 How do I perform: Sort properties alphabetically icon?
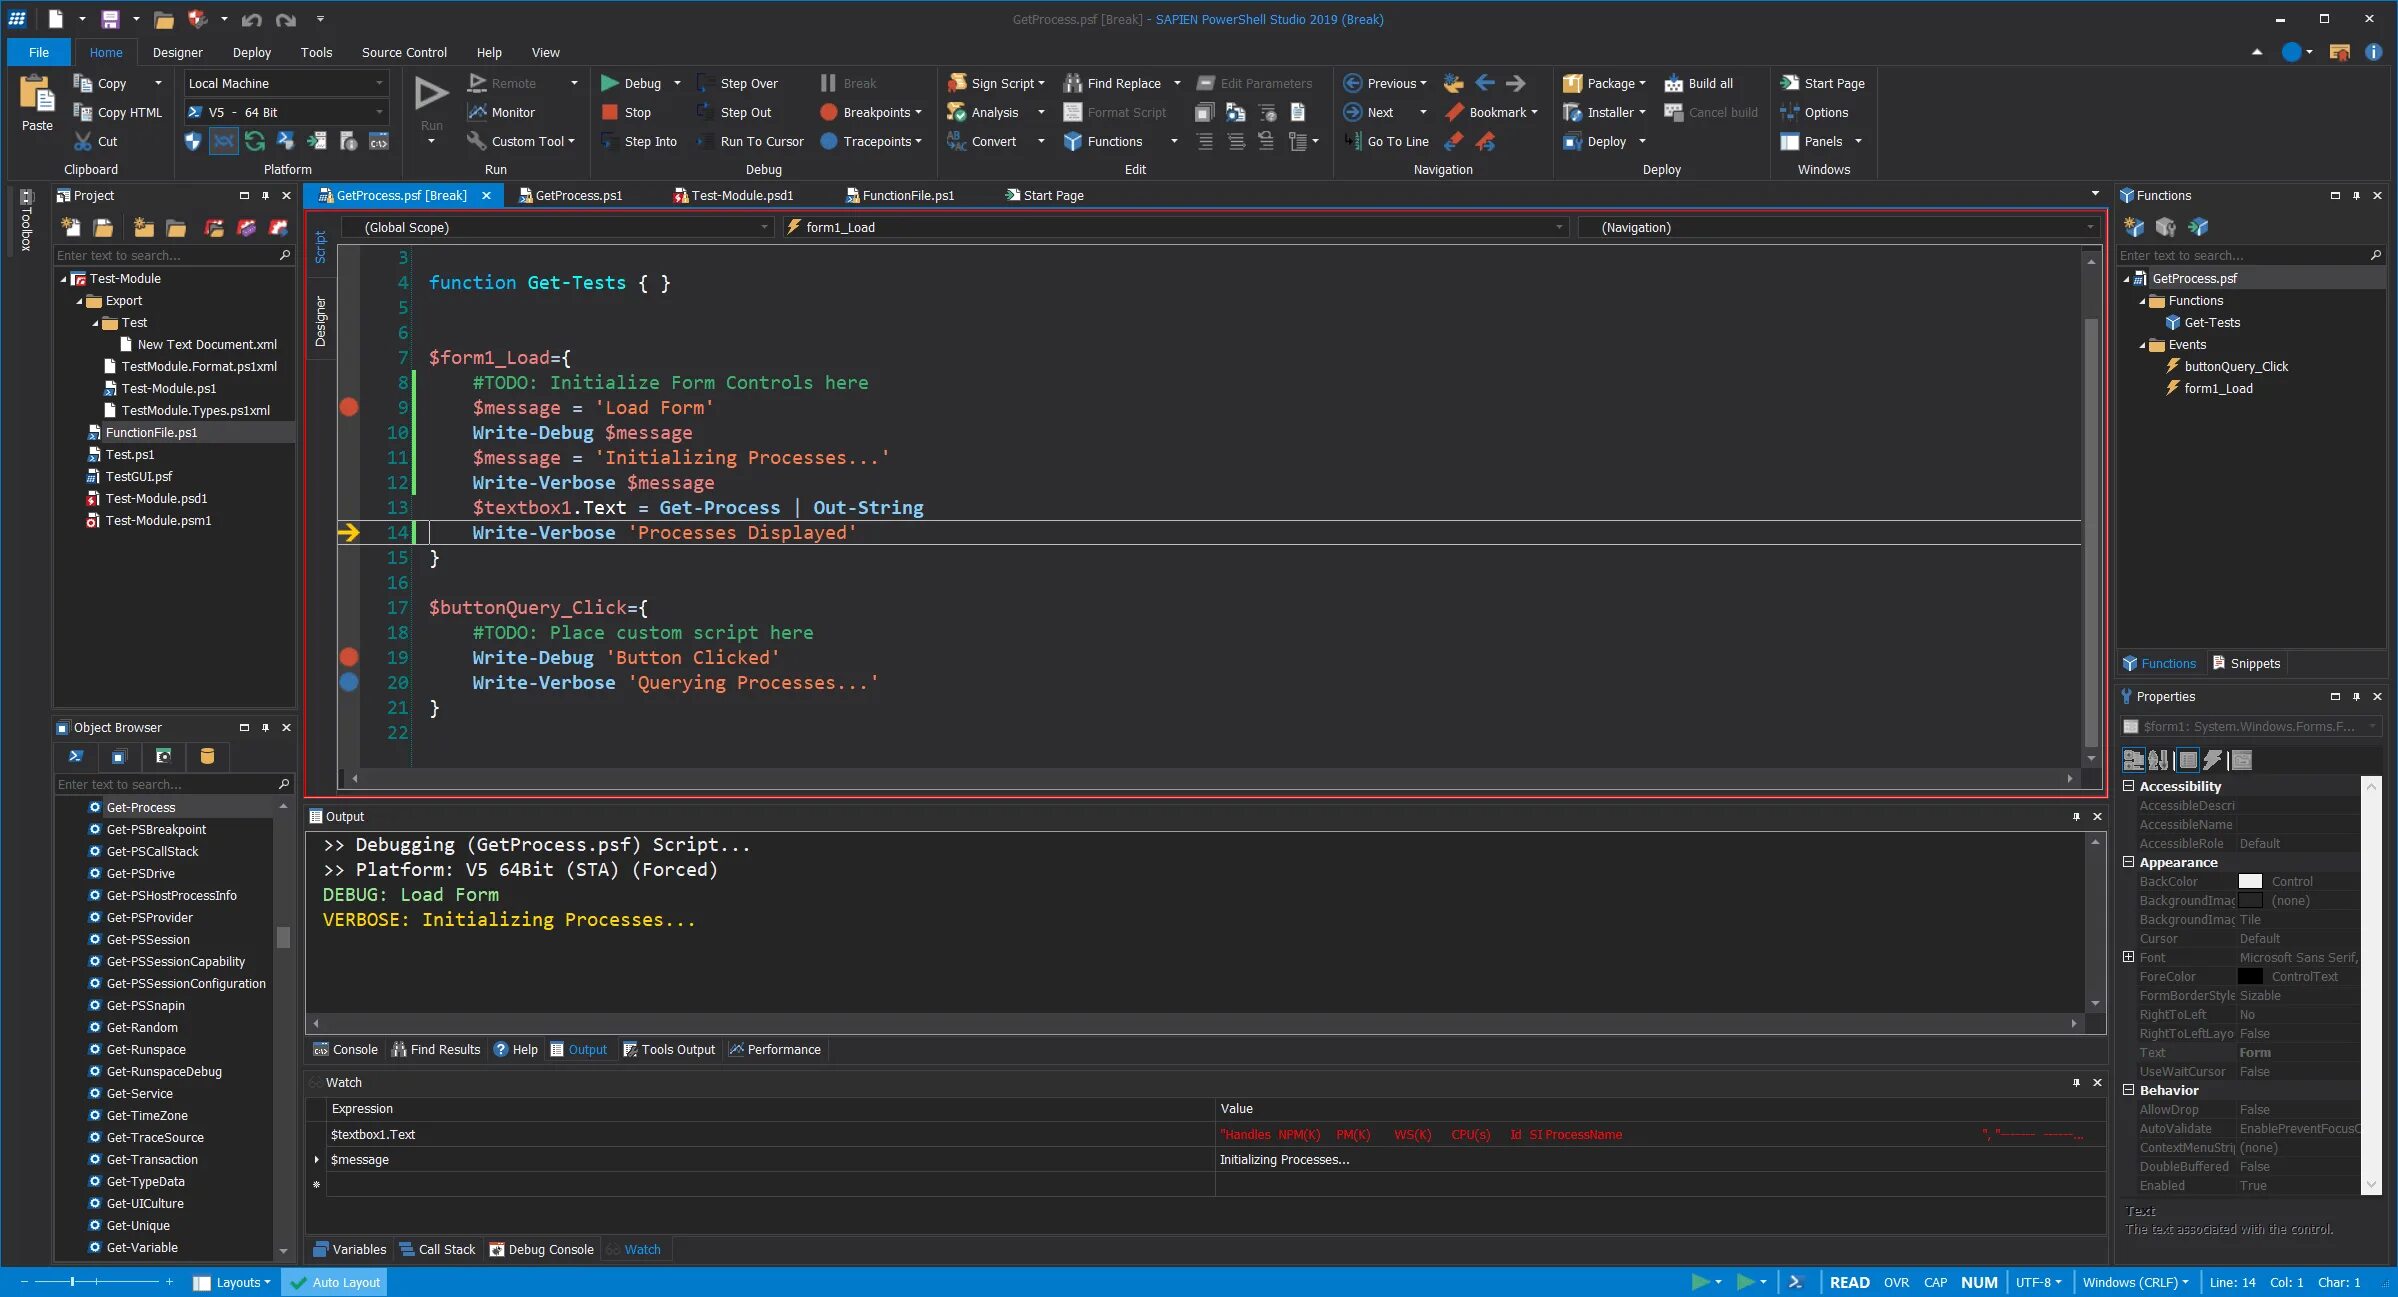pos(2159,760)
